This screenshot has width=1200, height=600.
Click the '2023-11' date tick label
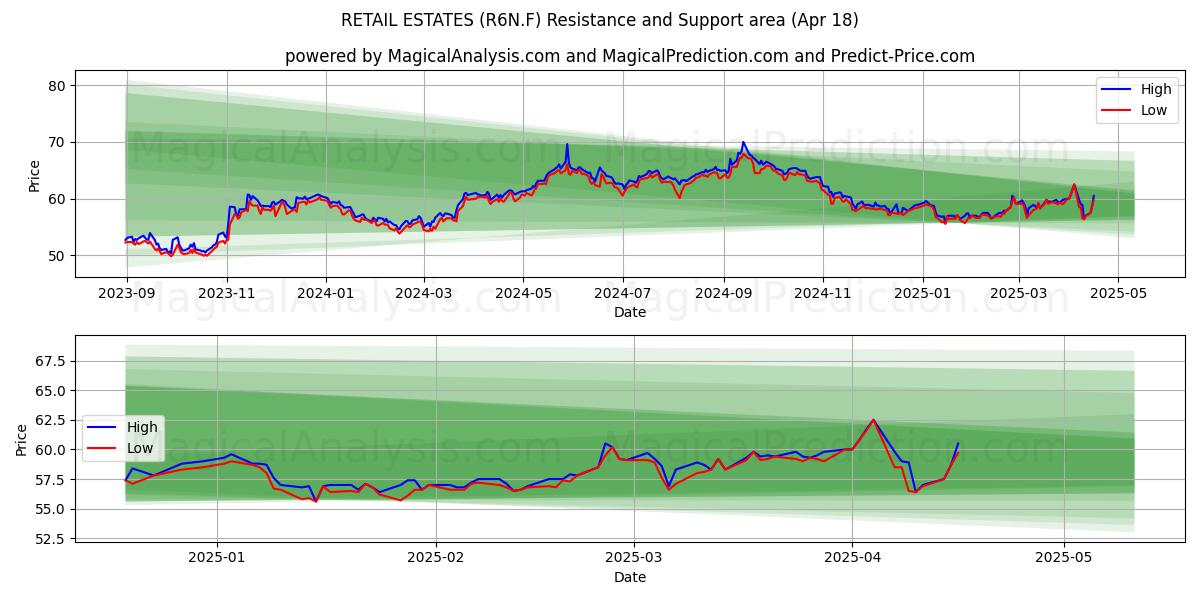pos(227,294)
